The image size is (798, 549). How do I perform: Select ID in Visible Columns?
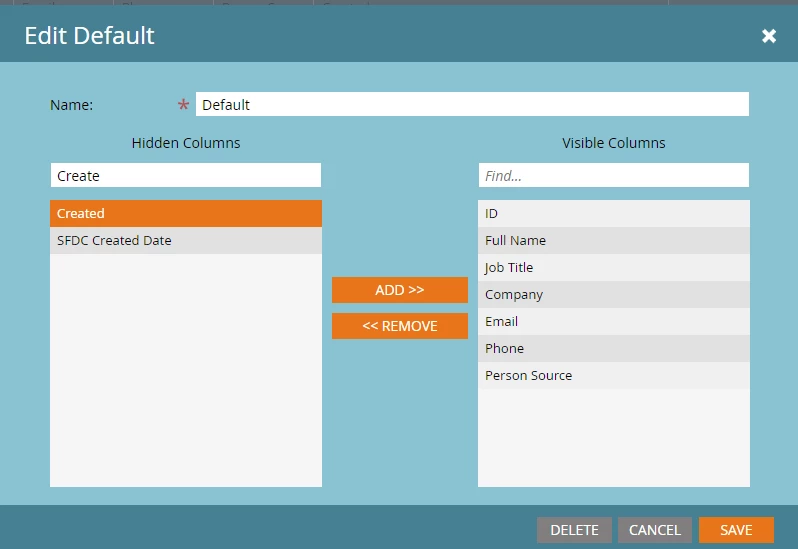point(613,213)
